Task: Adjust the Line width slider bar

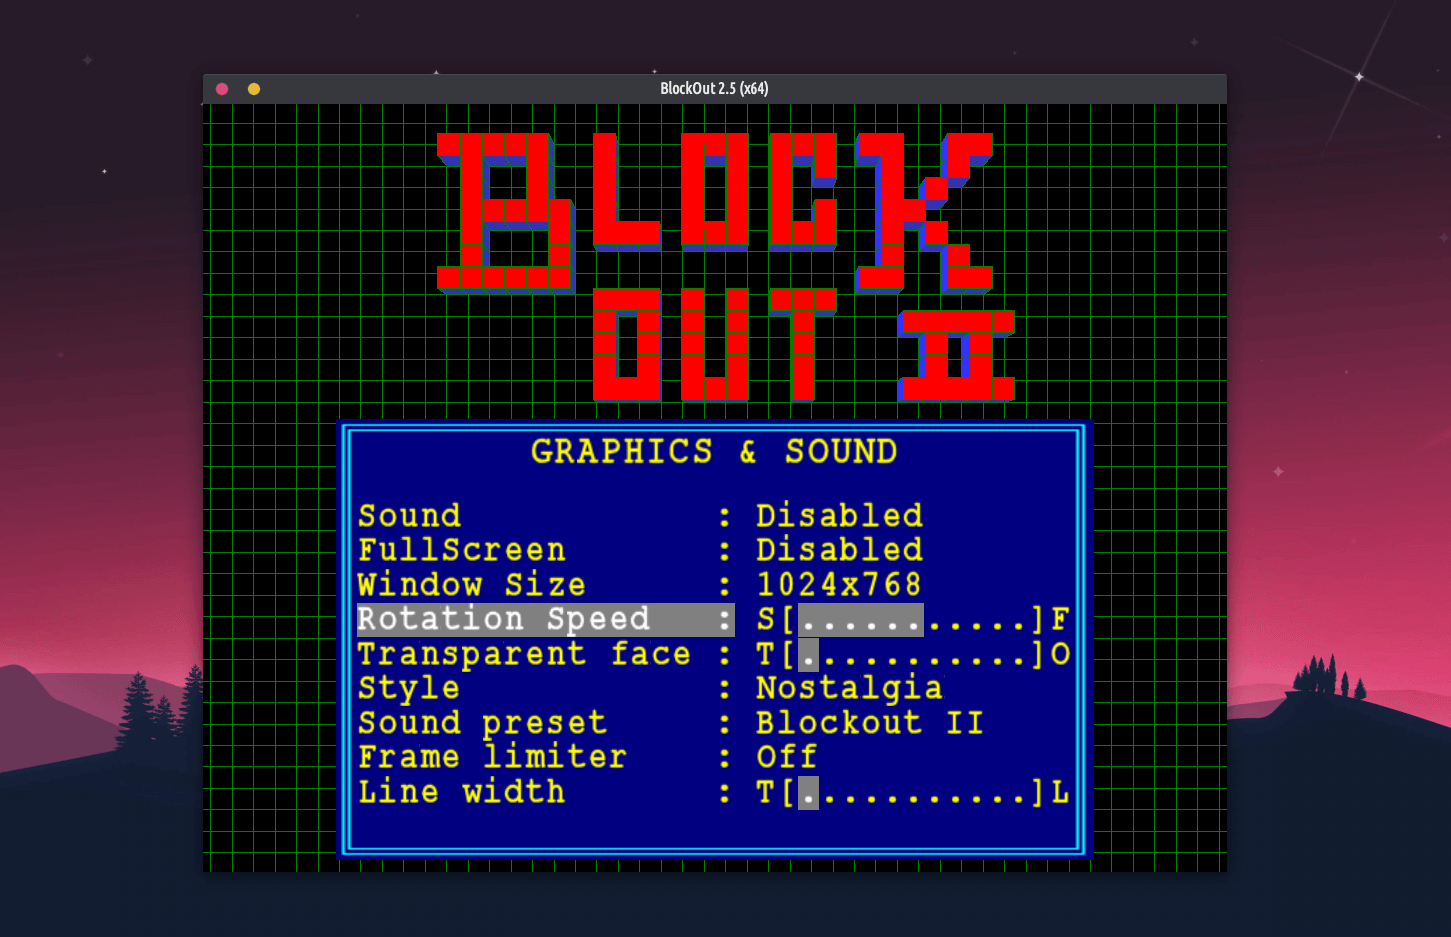Action: [913, 793]
